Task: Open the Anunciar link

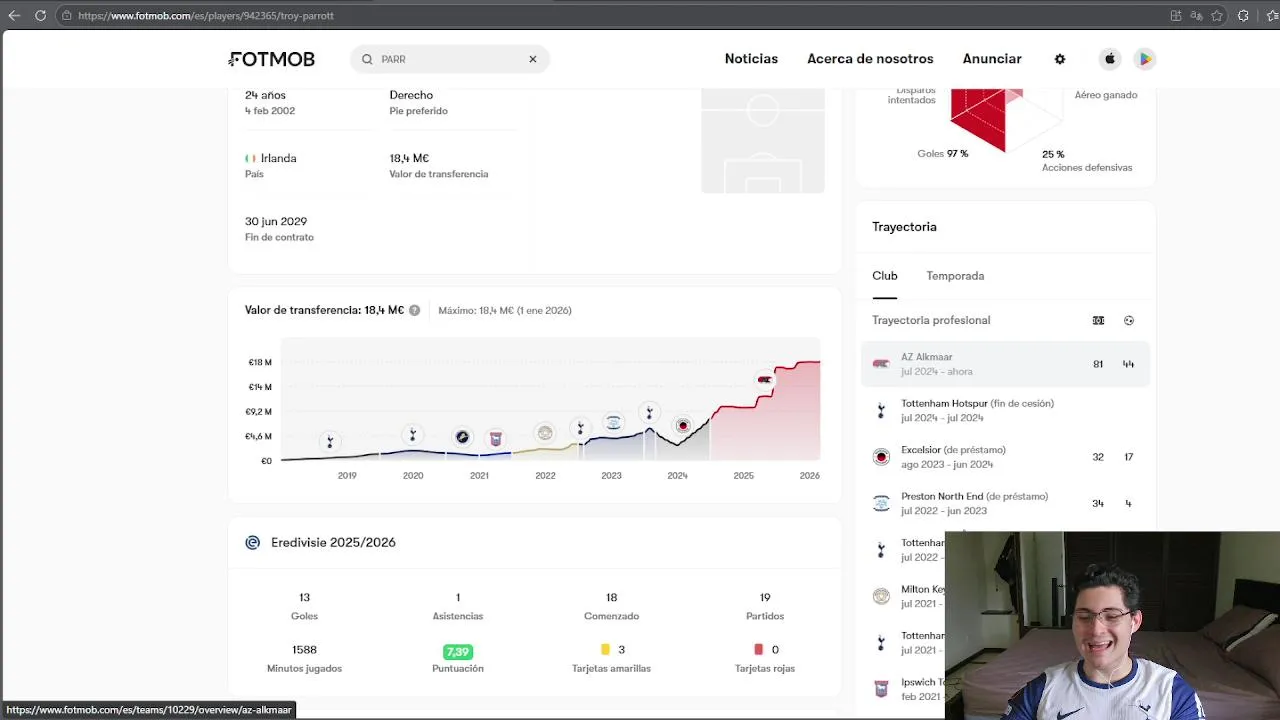Action: pos(992,59)
